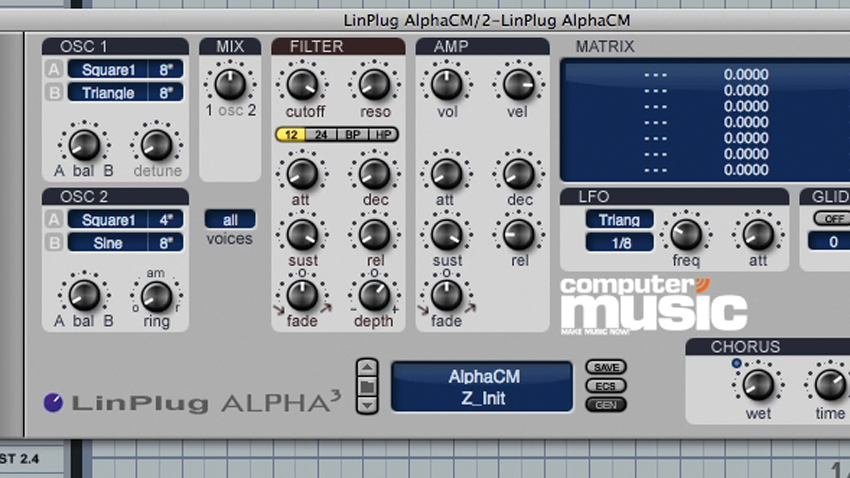Screen dimensions: 850x478
Task: Click the Amp vol knob
Action: 447,85
